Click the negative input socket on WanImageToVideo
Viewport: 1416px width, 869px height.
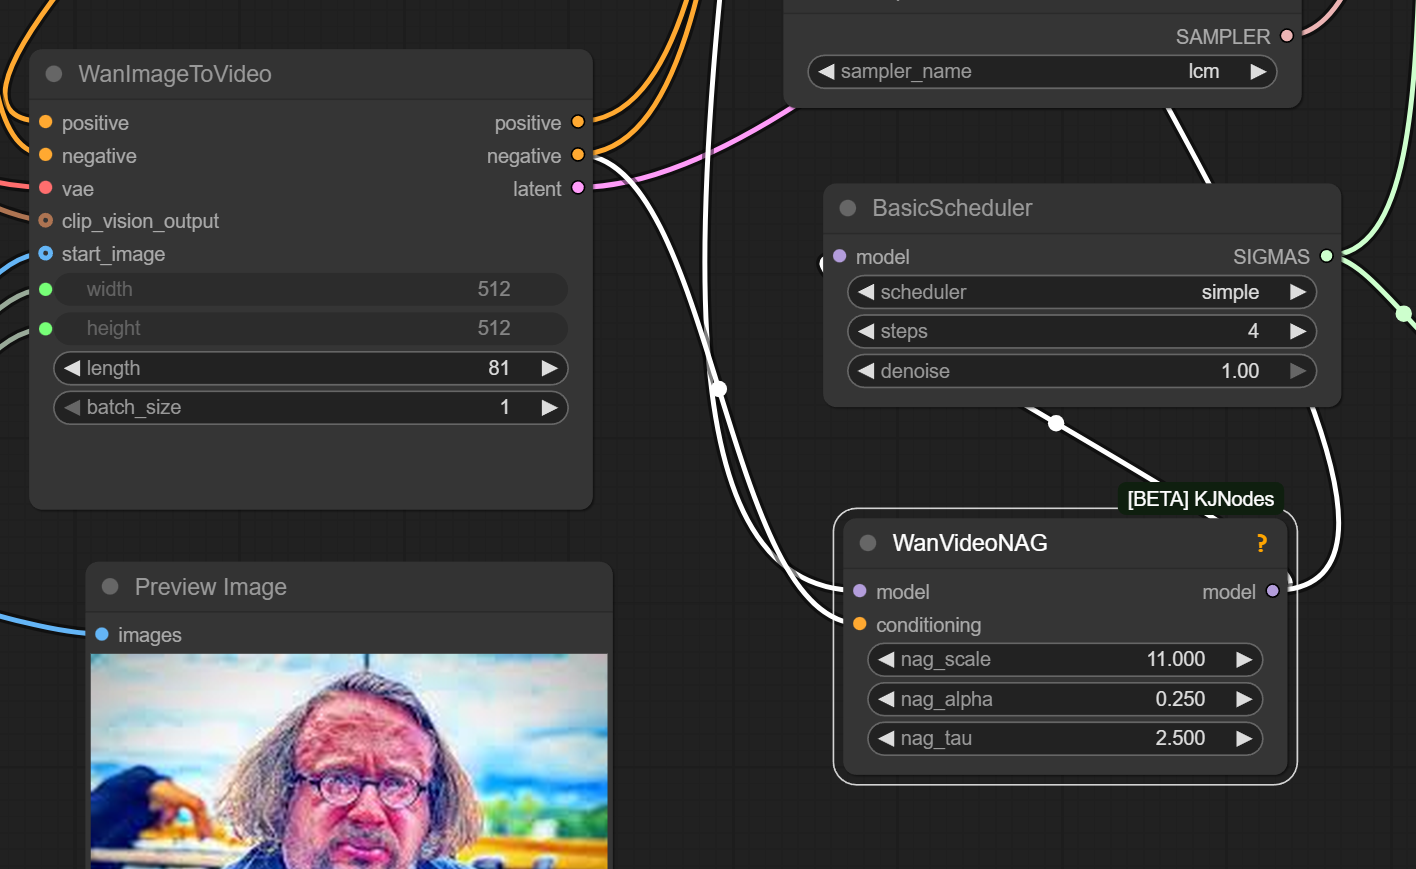point(46,155)
